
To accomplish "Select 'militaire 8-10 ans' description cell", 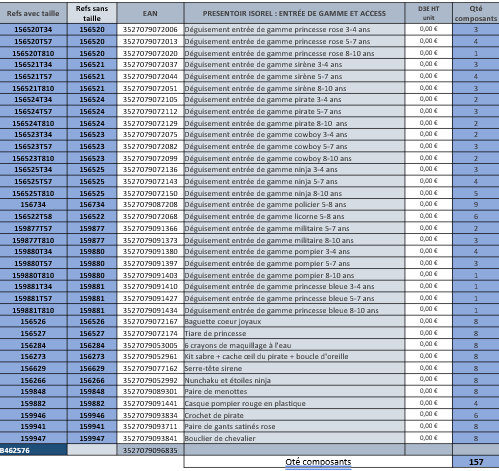I will (x=294, y=240).
